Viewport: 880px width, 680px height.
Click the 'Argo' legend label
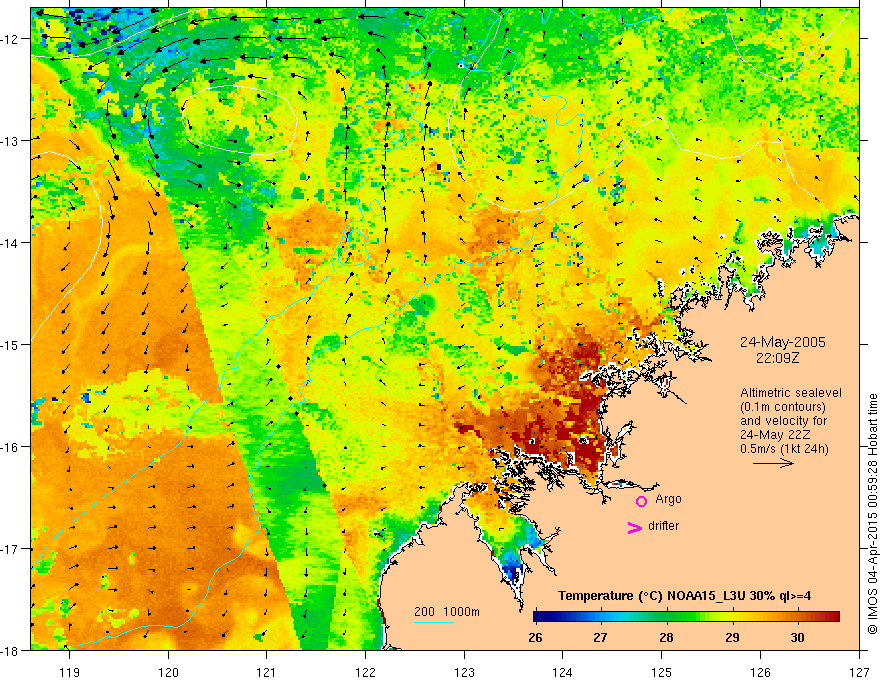pyautogui.click(x=668, y=499)
